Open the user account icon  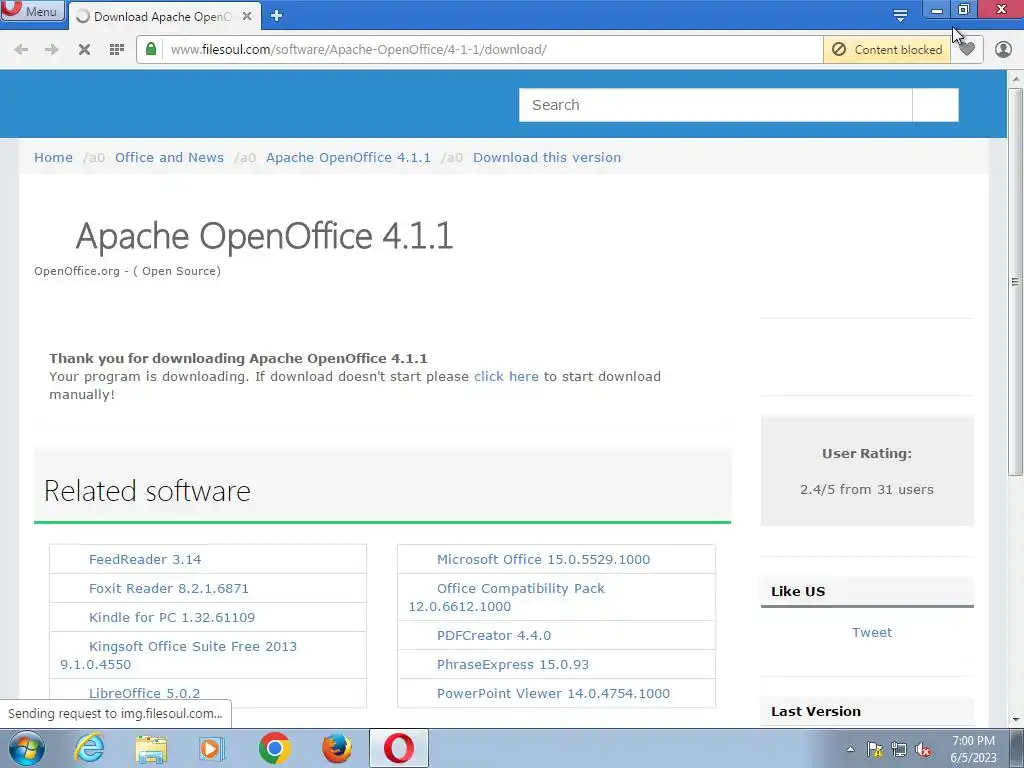click(1003, 50)
